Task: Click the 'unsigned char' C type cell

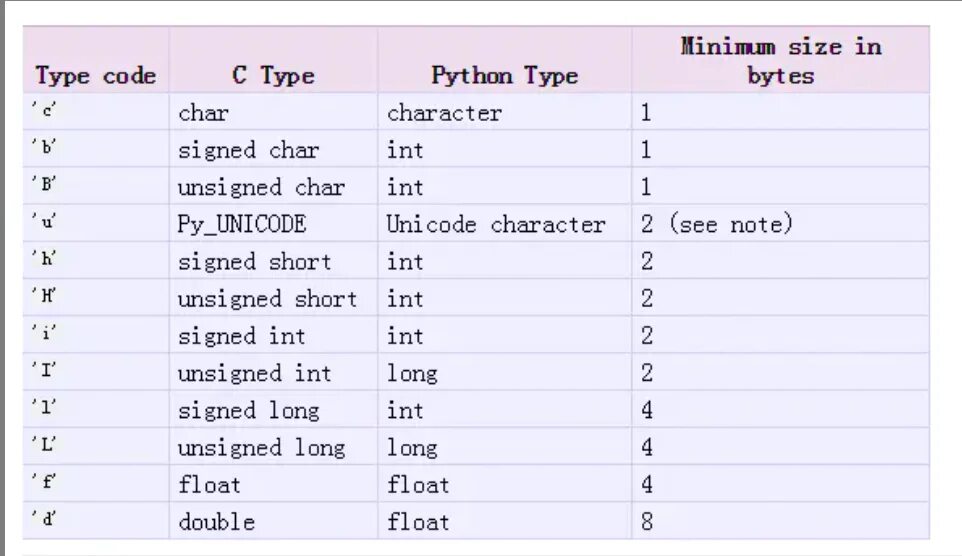Action: click(x=274, y=187)
